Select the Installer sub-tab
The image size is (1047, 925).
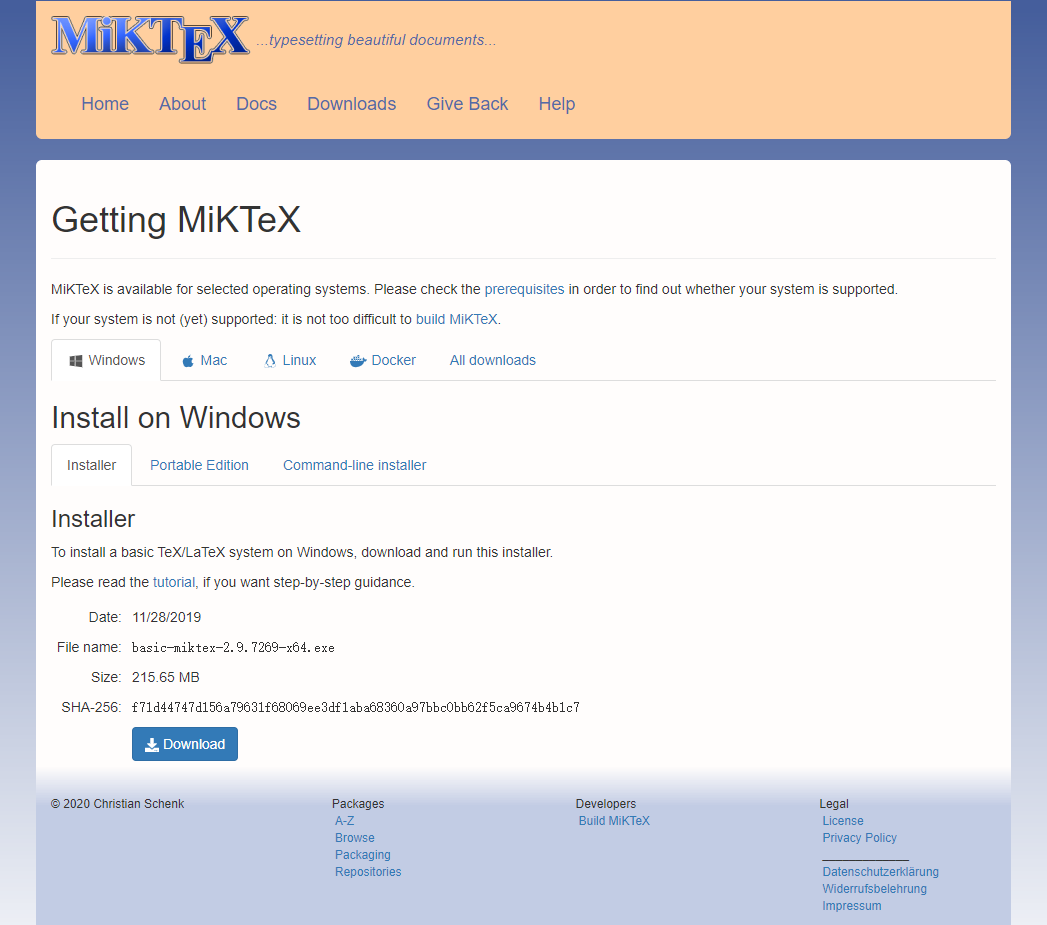tap(91, 466)
